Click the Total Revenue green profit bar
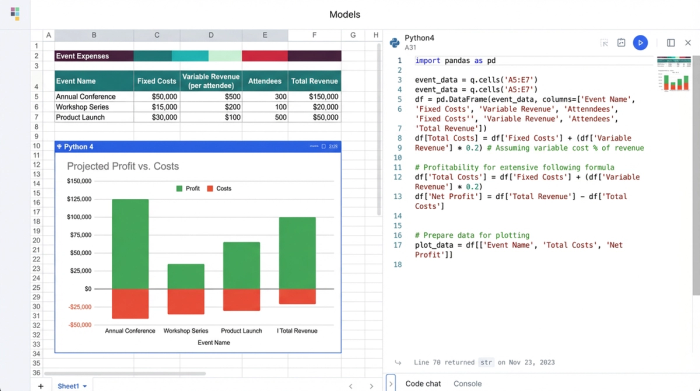700x391 pixels. 297,253
